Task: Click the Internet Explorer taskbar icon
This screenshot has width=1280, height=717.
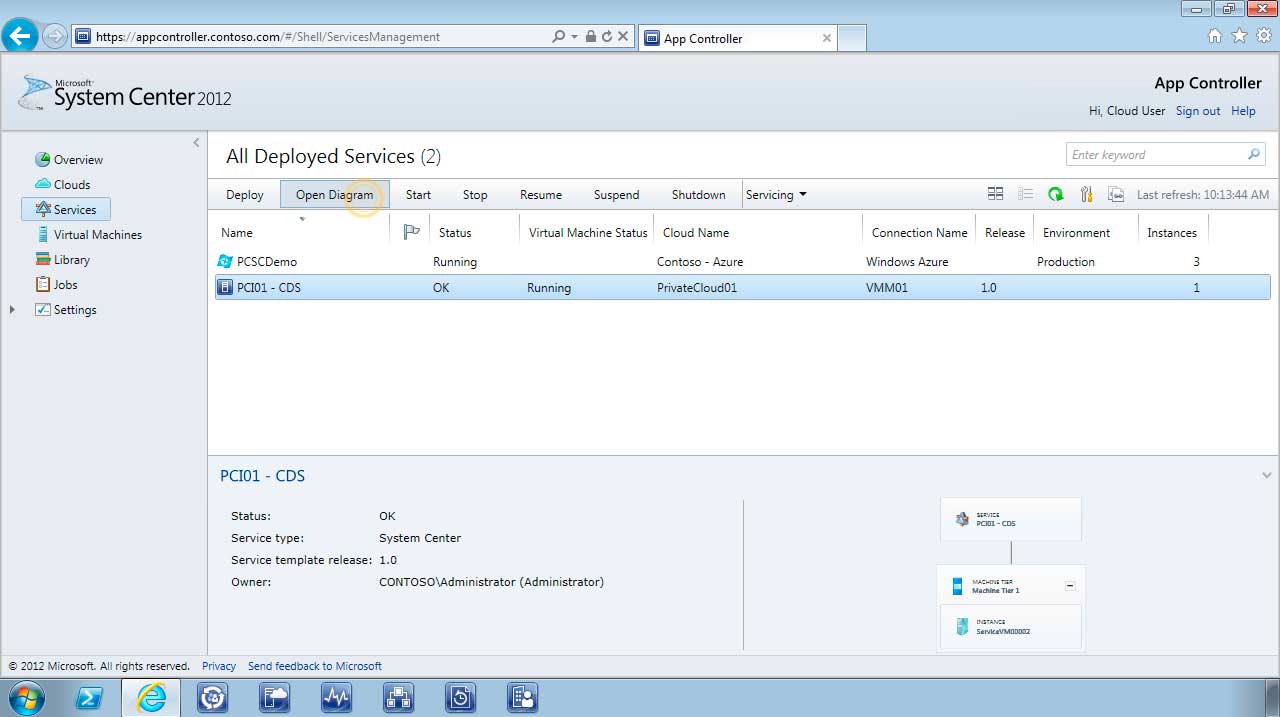Action: (x=151, y=697)
